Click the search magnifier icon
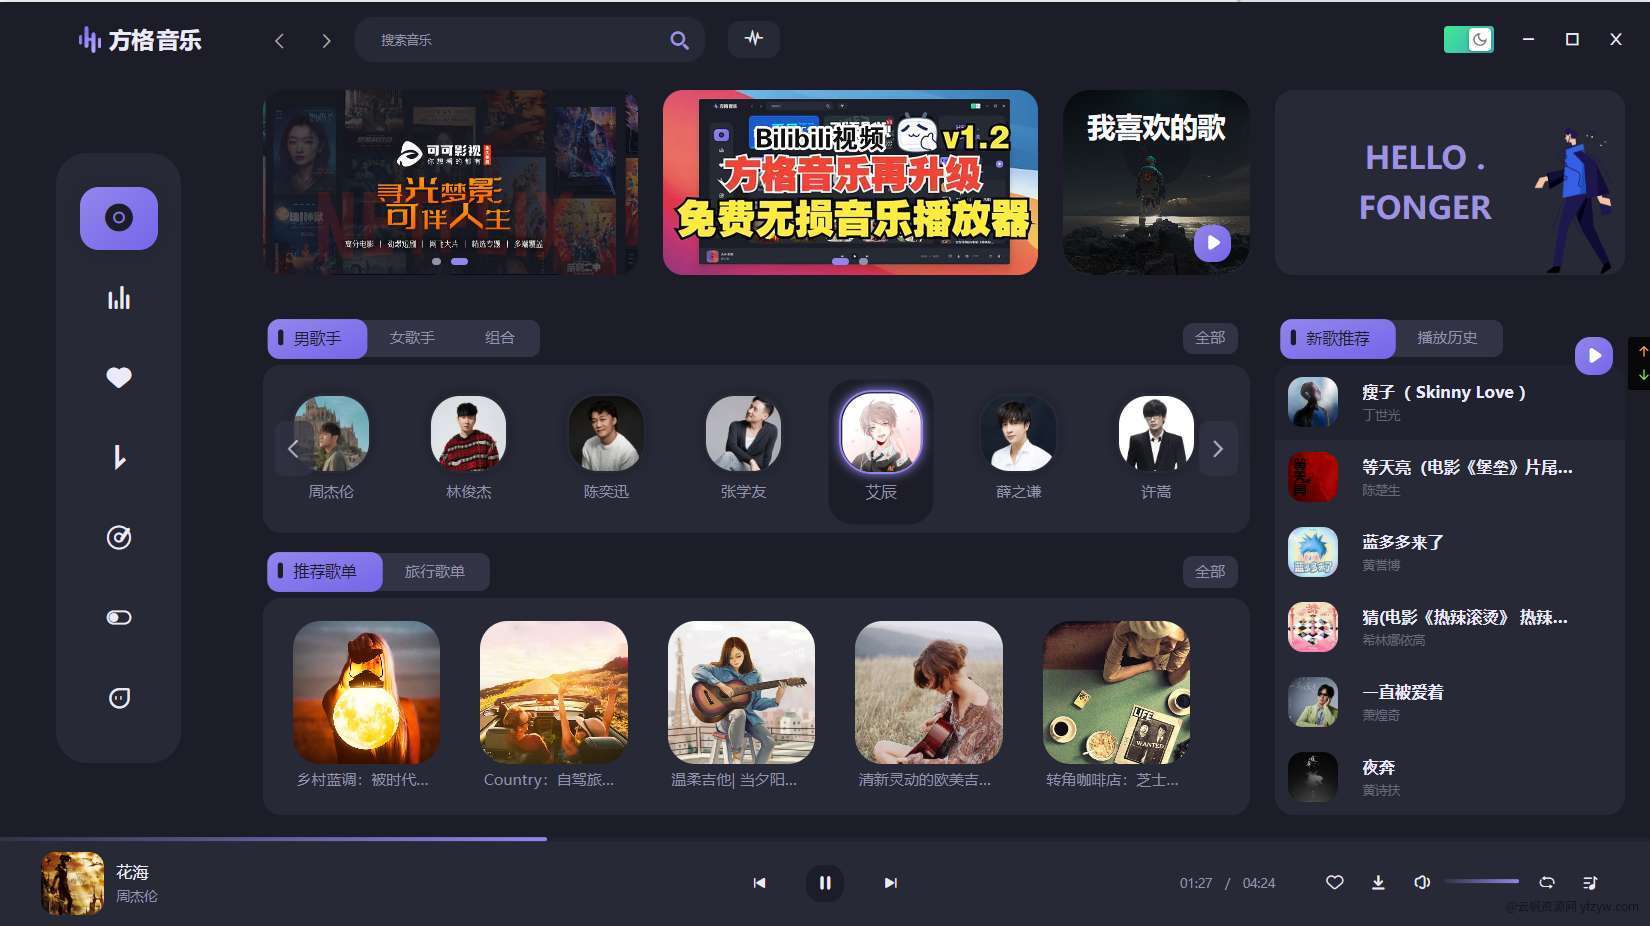The height and width of the screenshot is (926, 1650). point(679,40)
